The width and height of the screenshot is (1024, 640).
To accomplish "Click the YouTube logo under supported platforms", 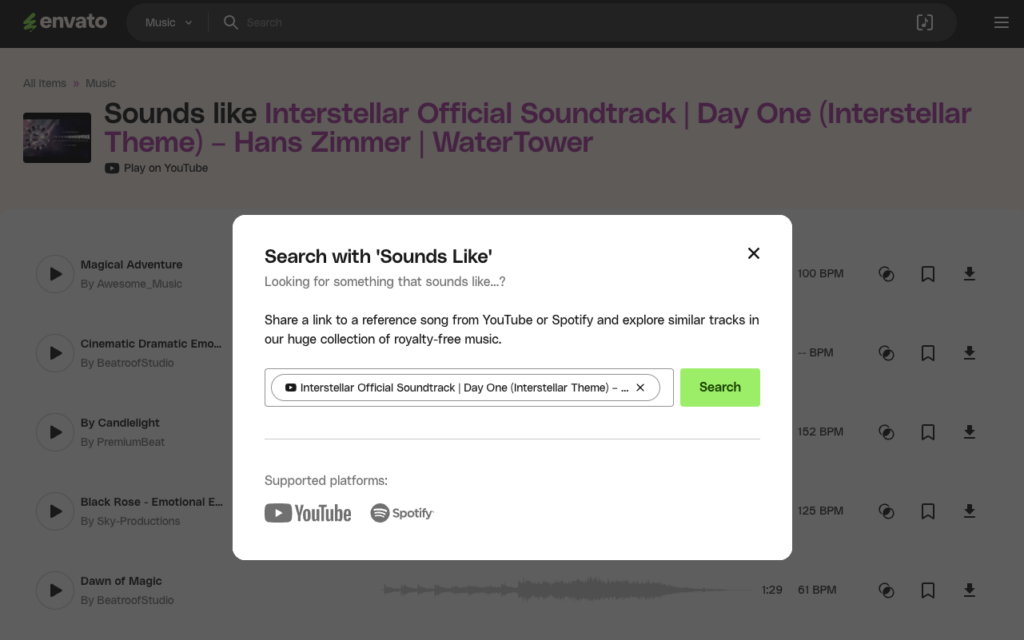I will point(307,512).
